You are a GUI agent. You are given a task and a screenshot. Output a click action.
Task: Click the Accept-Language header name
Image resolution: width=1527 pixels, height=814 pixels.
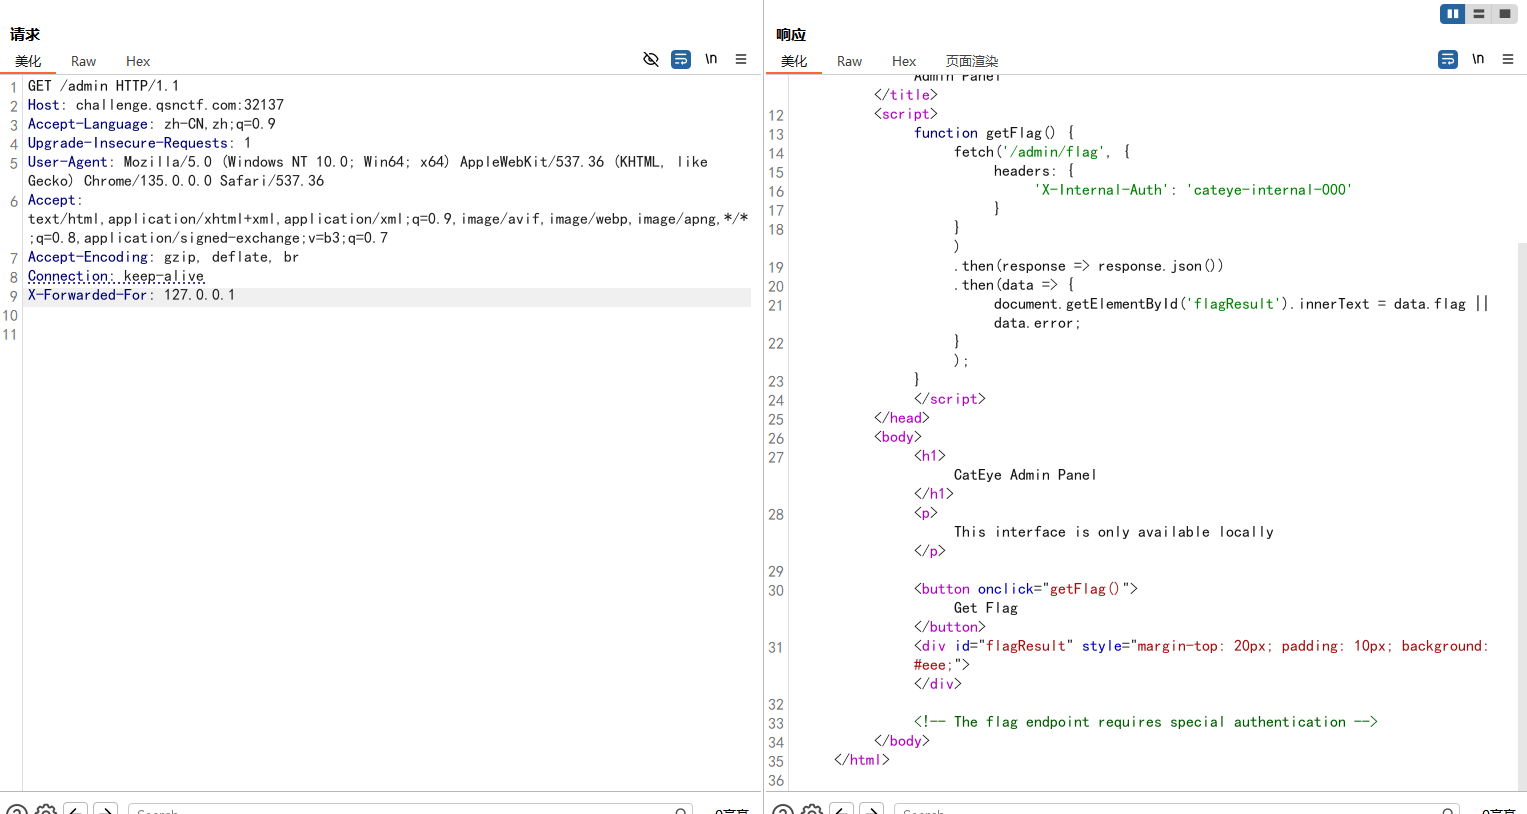pyautogui.click(x=88, y=124)
